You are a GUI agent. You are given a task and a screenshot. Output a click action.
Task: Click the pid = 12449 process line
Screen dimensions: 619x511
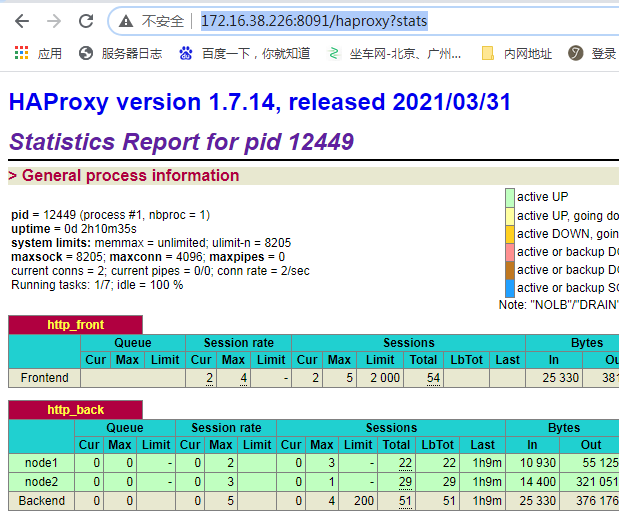tap(111, 215)
